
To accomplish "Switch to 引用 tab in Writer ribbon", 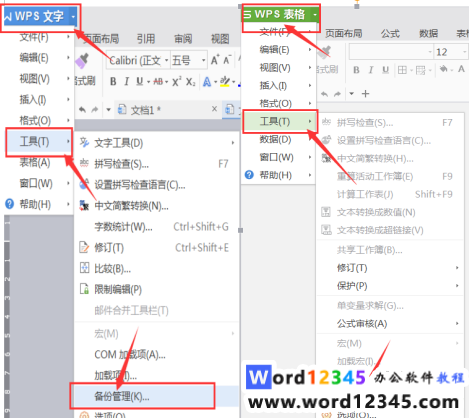I will (x=146, y=39).
